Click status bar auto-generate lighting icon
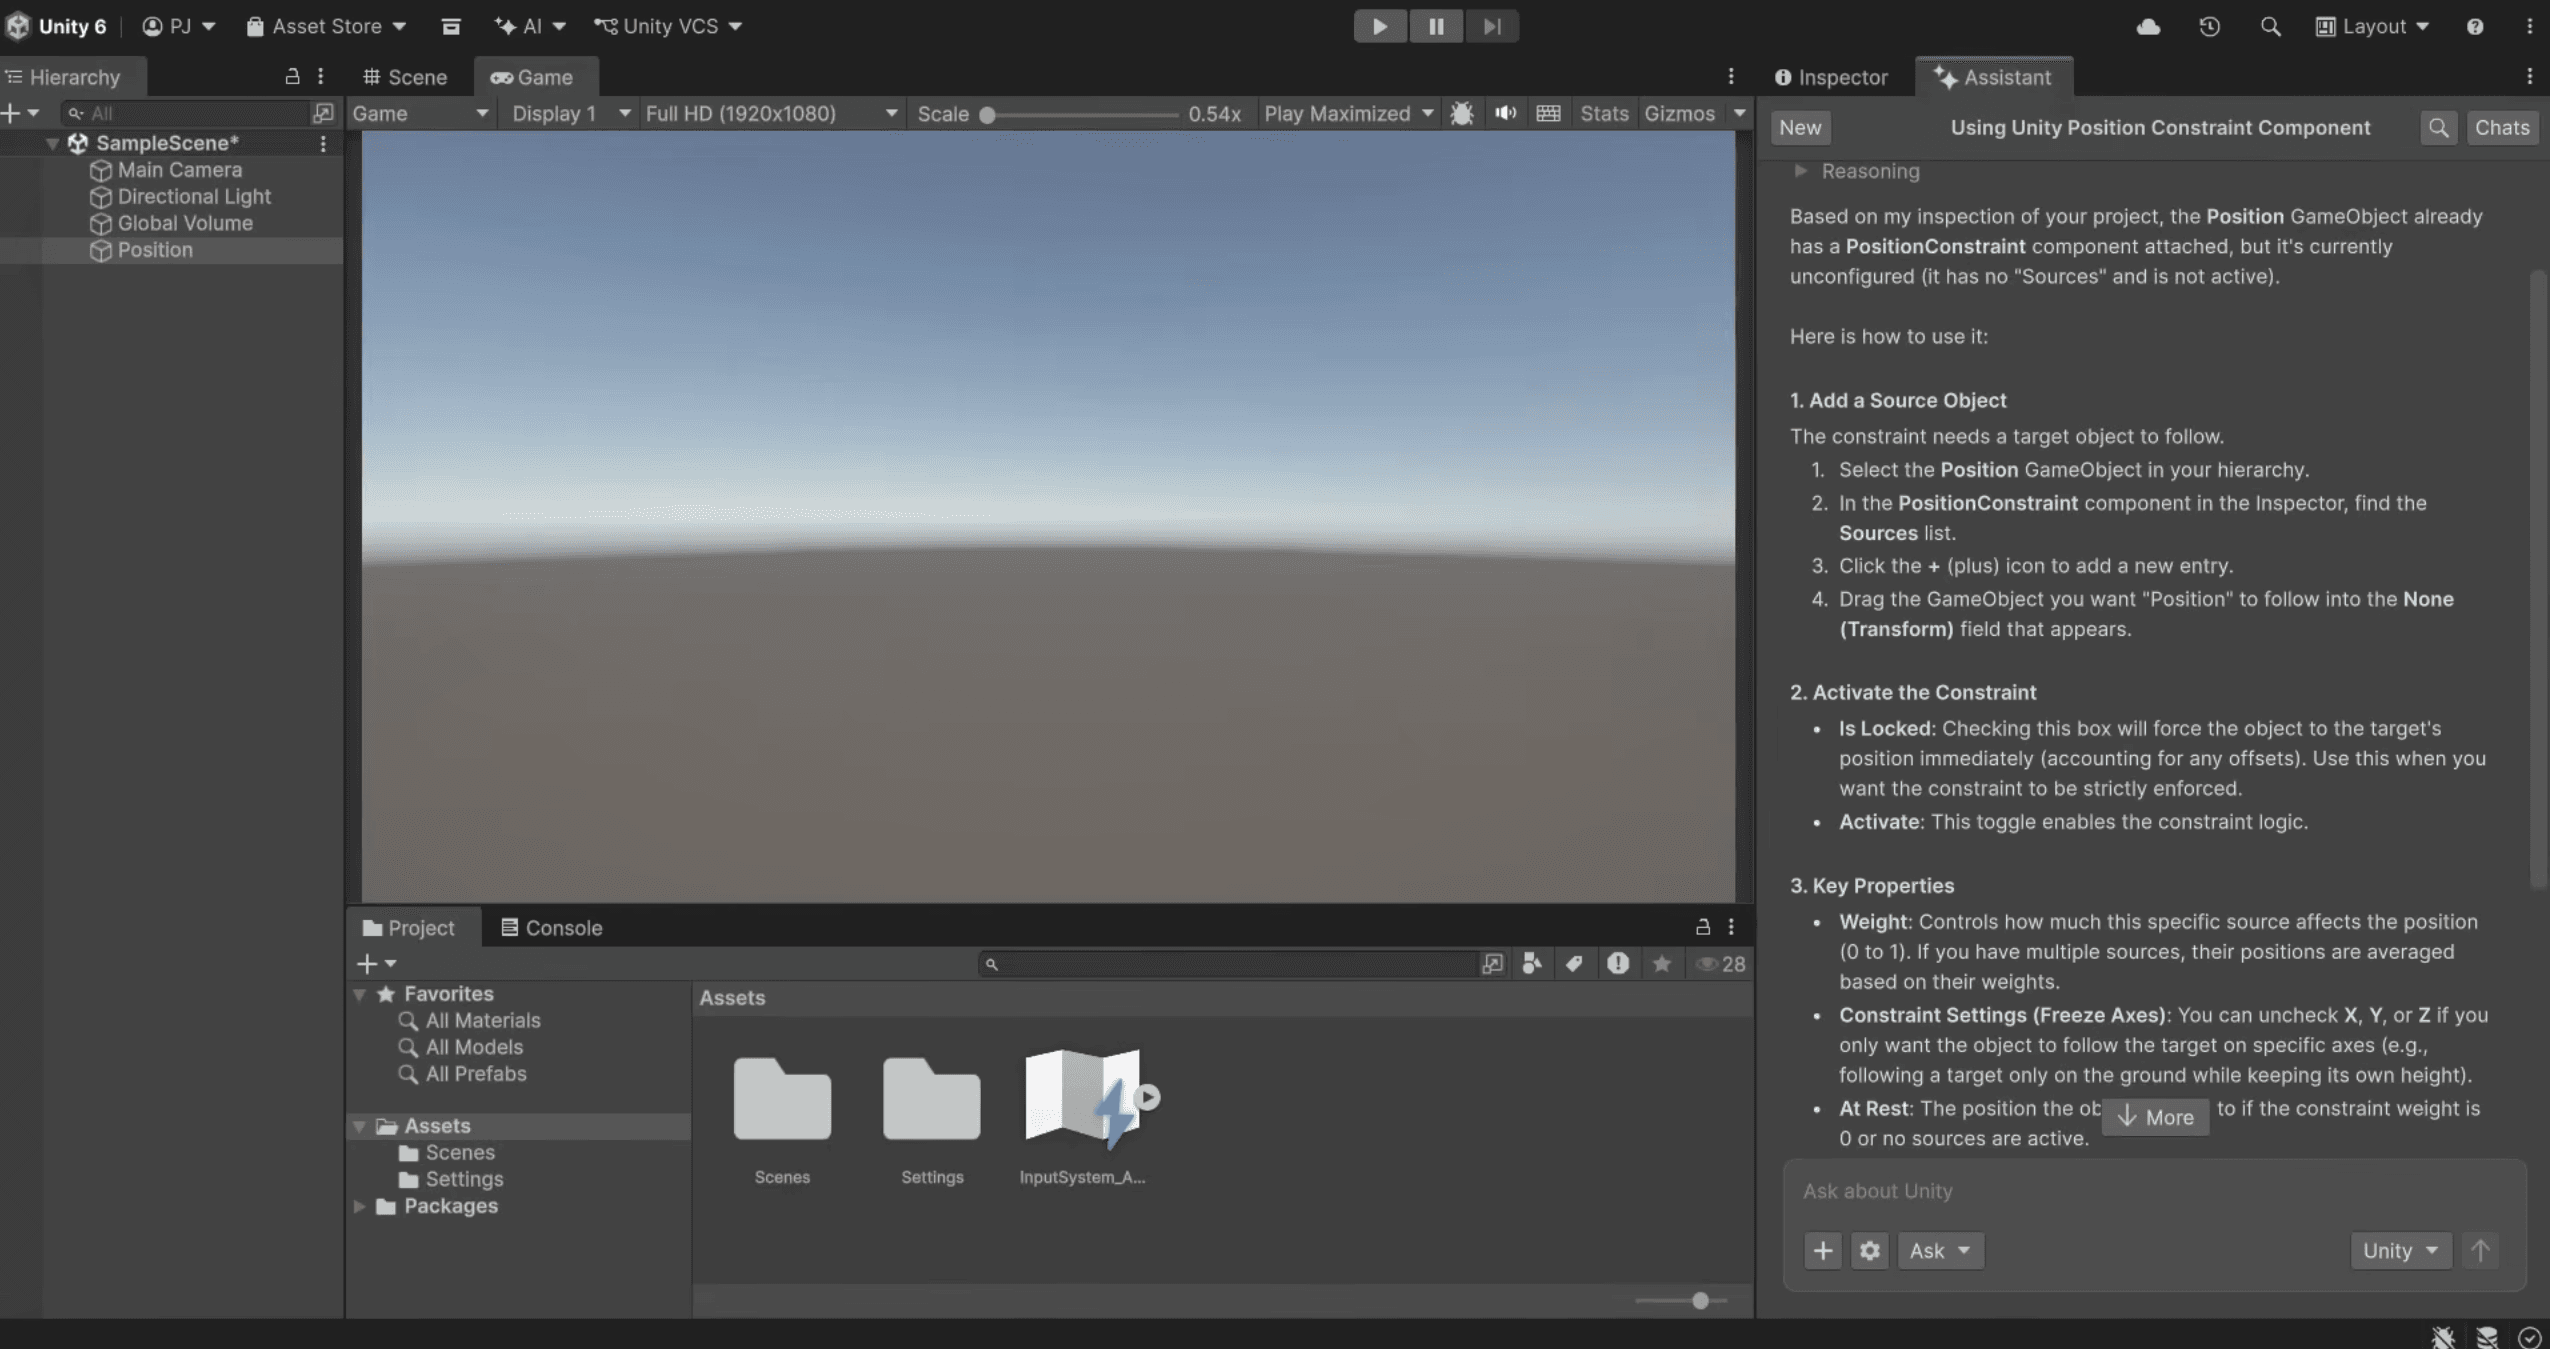This screenshot has height=1349, width=2550. point(2487,1337)
